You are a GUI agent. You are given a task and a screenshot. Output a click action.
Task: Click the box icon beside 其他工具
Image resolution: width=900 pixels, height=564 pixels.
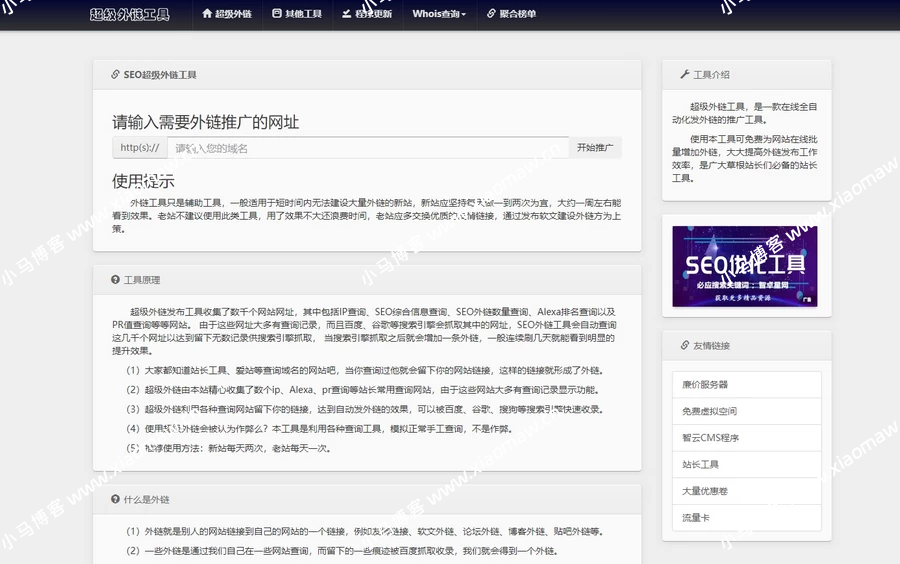(277, 14)
